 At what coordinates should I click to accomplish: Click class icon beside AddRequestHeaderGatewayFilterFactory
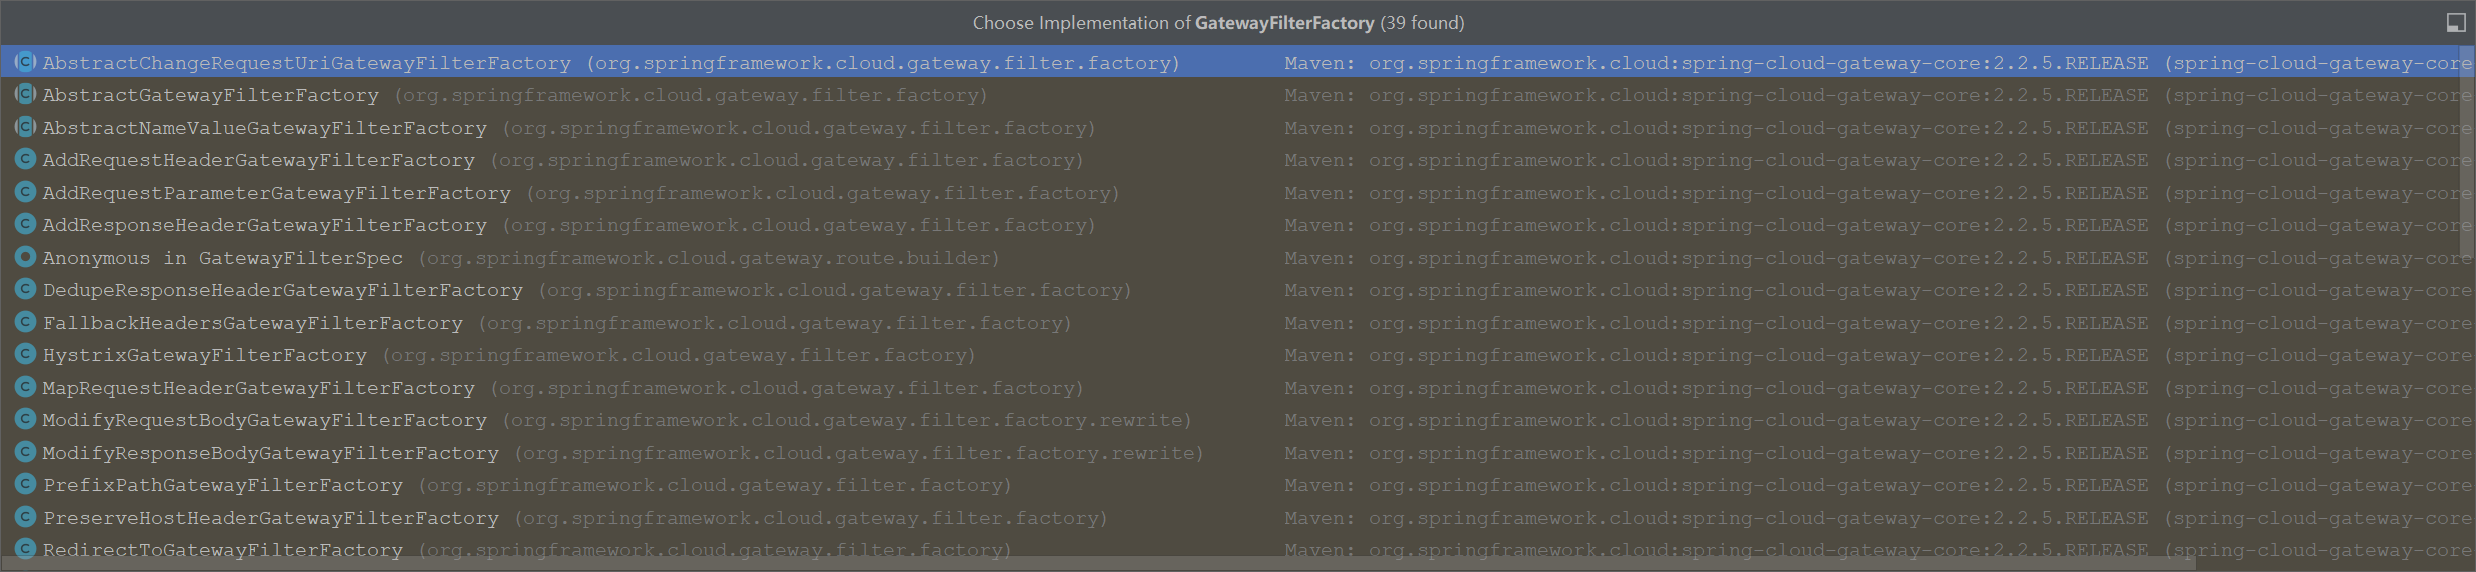(26, 159)
